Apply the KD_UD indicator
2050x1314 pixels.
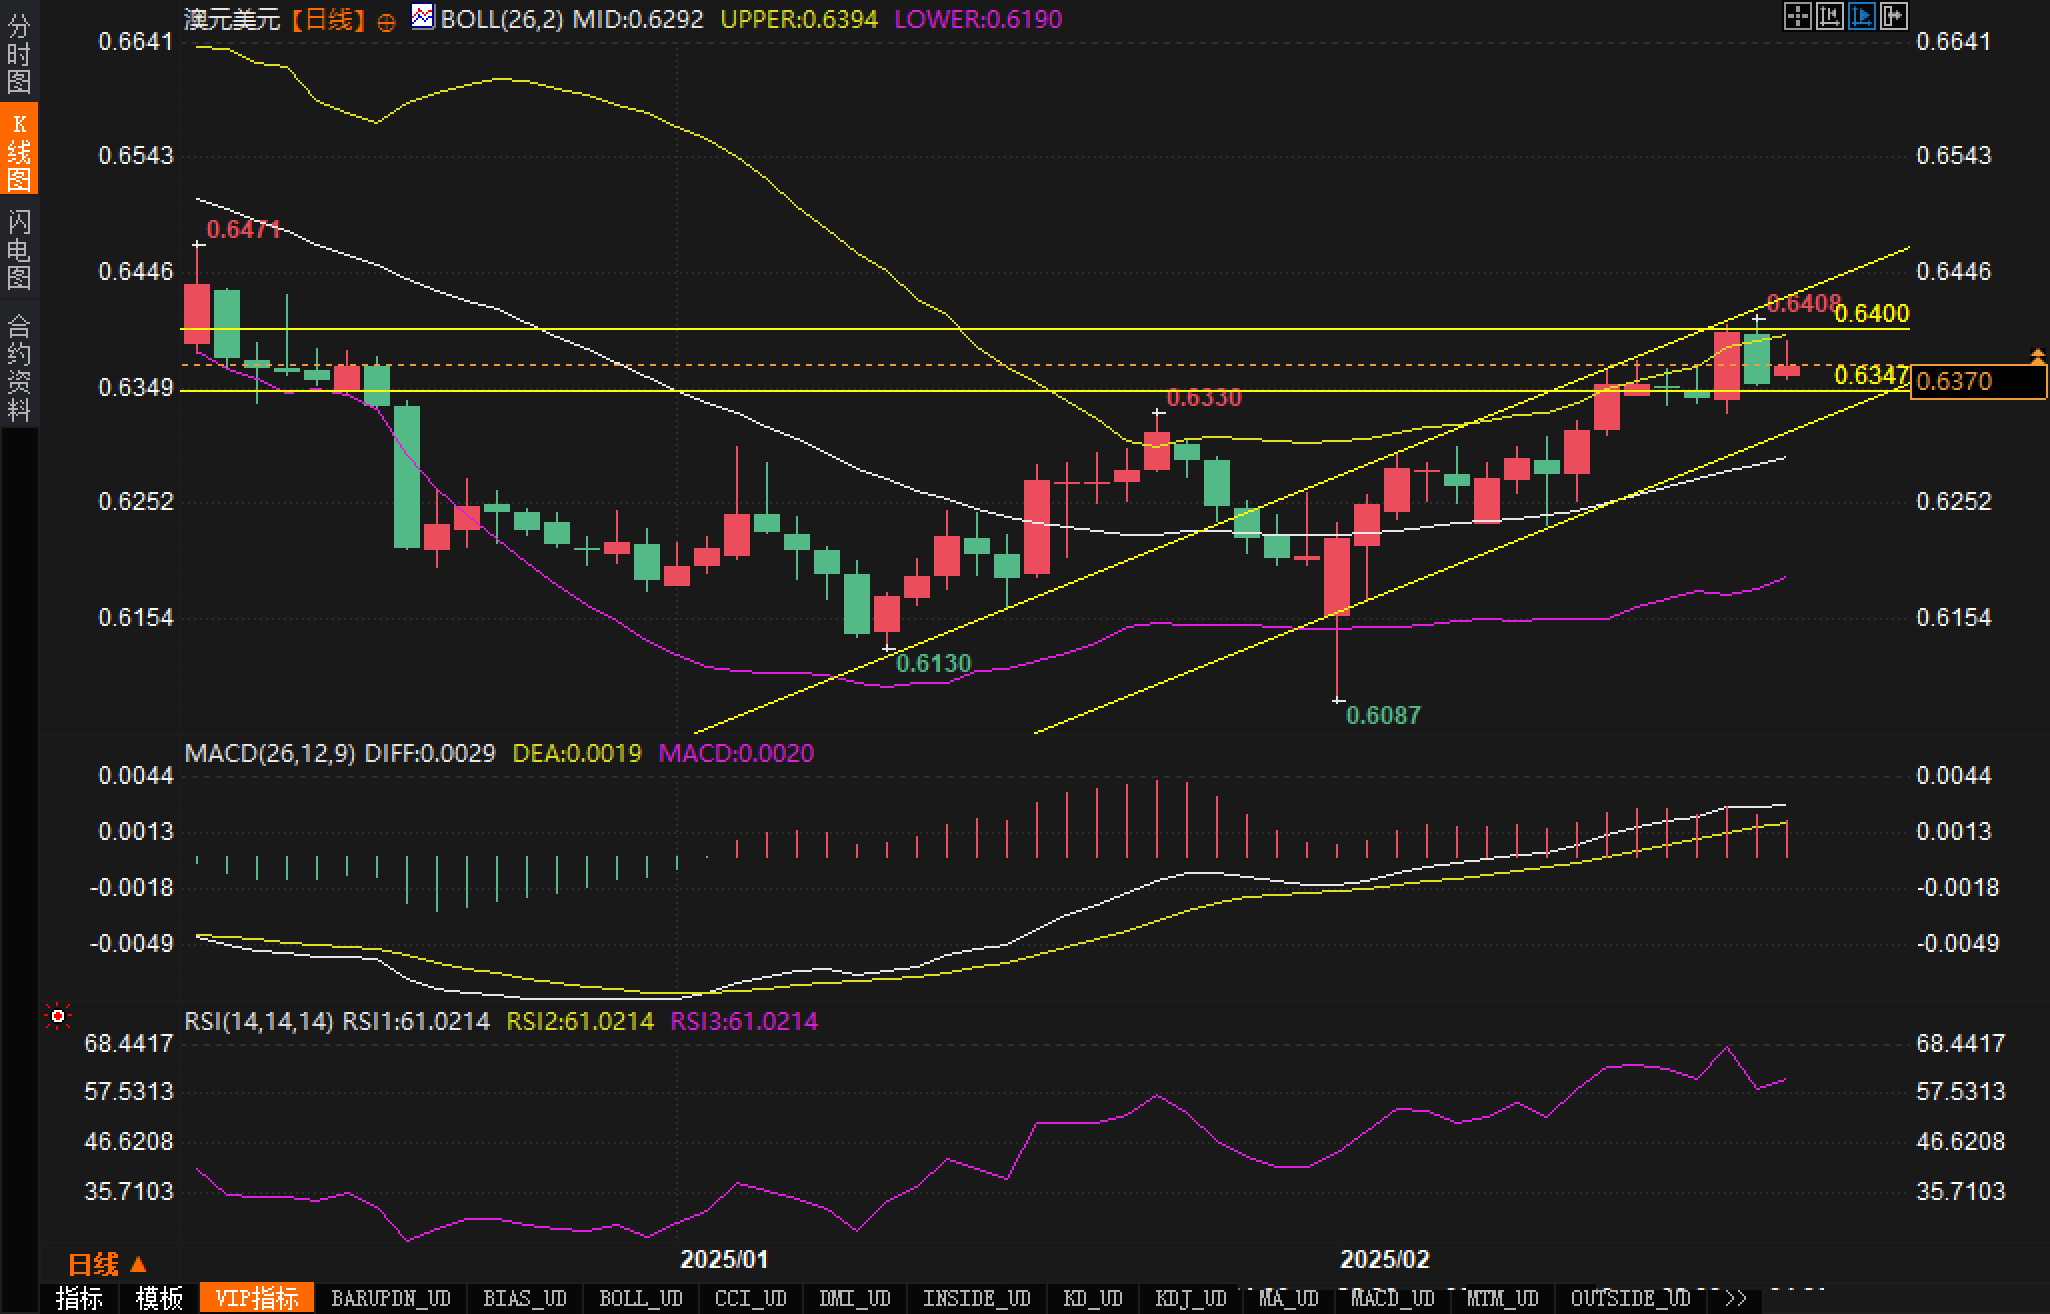tap(1092, 1299)
